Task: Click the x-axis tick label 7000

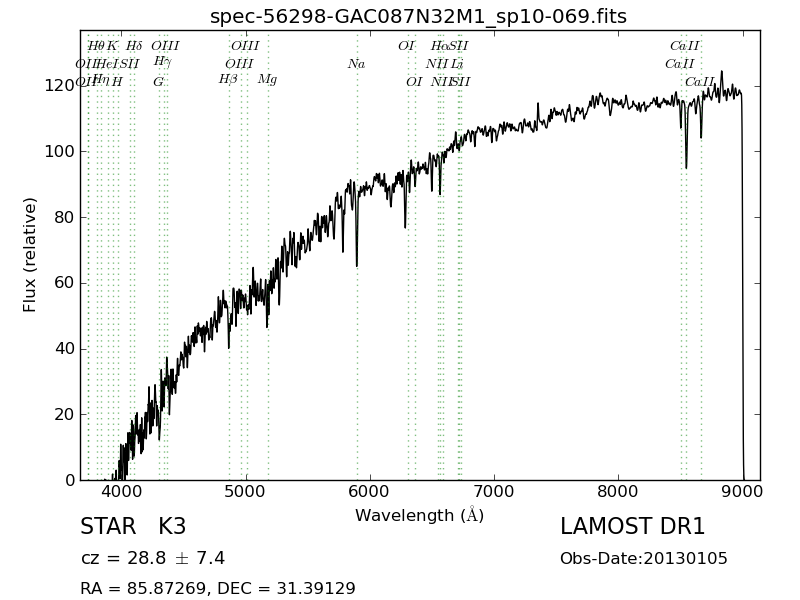Action: [x=494, y=492]
